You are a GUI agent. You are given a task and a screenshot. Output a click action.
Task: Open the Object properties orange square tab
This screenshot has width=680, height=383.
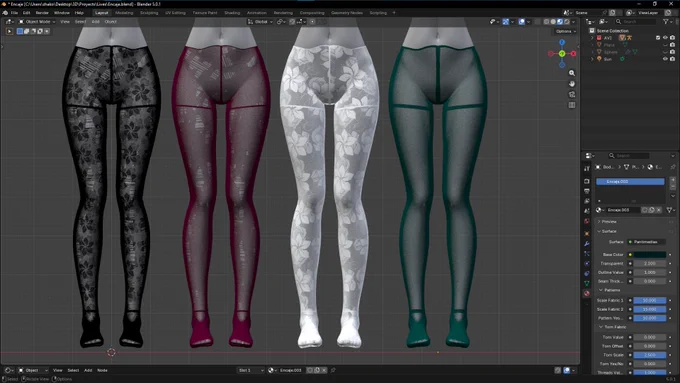point(587,234)
